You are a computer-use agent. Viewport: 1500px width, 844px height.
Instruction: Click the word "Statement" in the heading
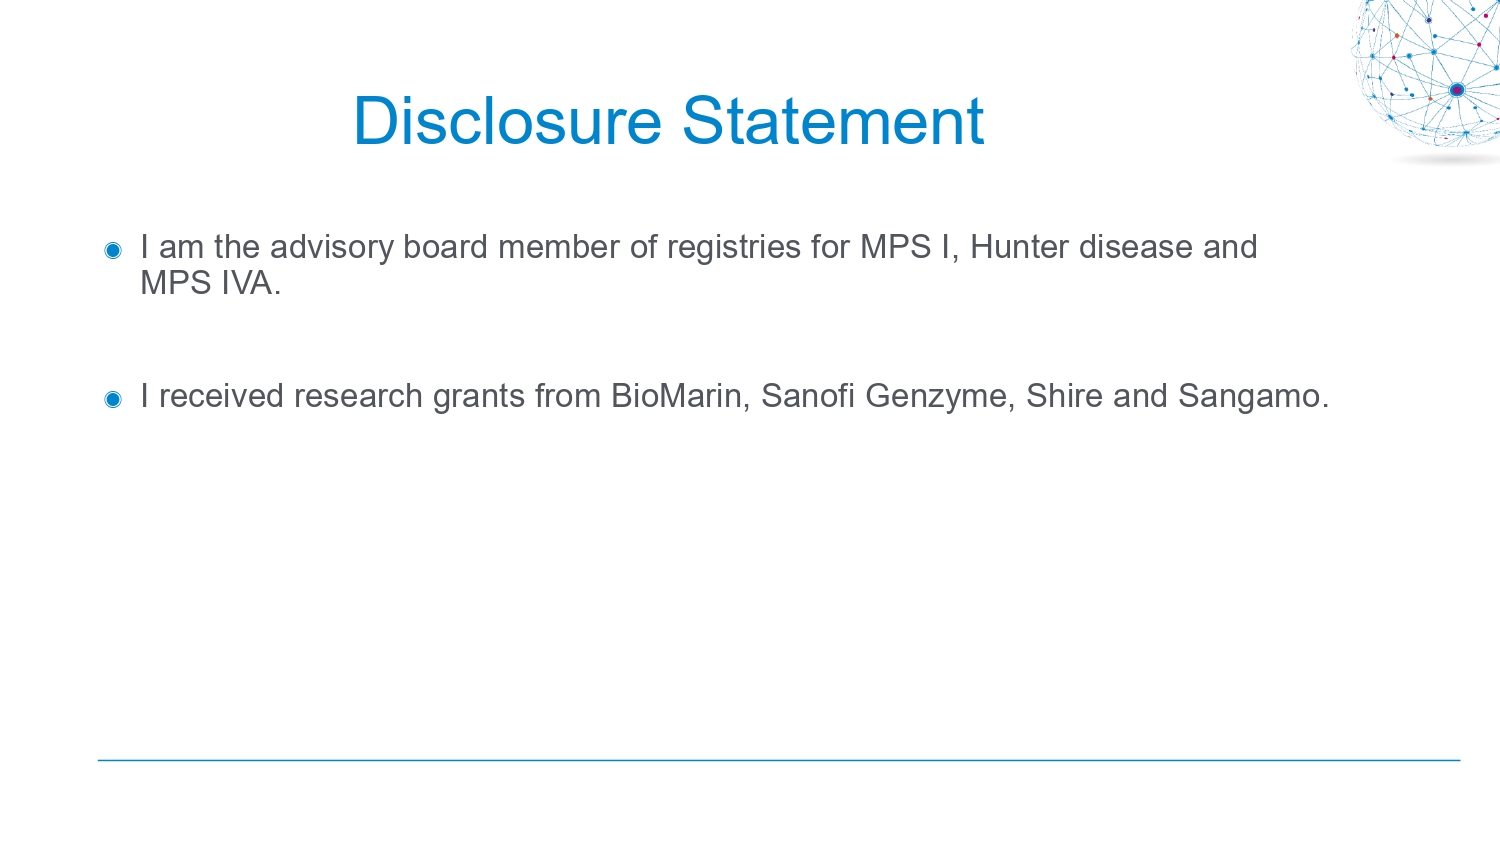(833, 121)
